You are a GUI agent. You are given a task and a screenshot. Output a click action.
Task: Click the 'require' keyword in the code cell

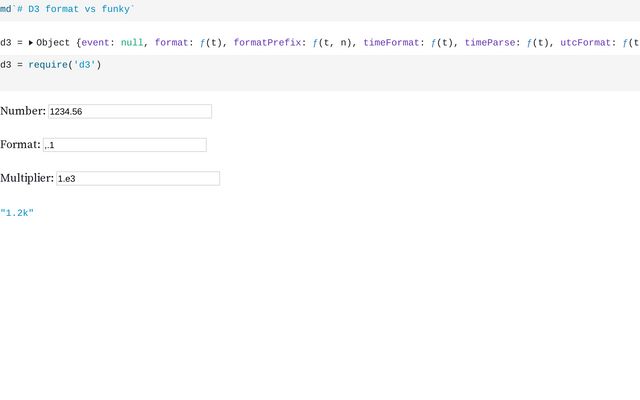point(48,65)
